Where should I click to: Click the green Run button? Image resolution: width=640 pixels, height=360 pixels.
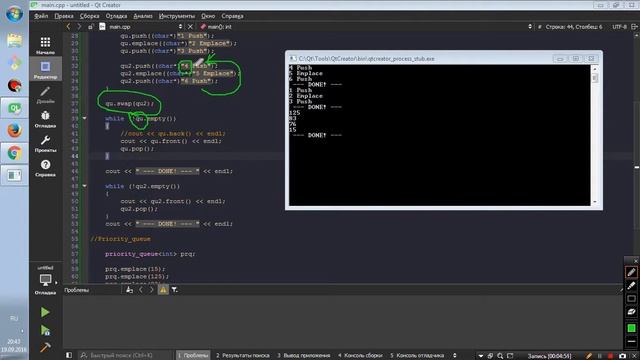tap(45, 312)
